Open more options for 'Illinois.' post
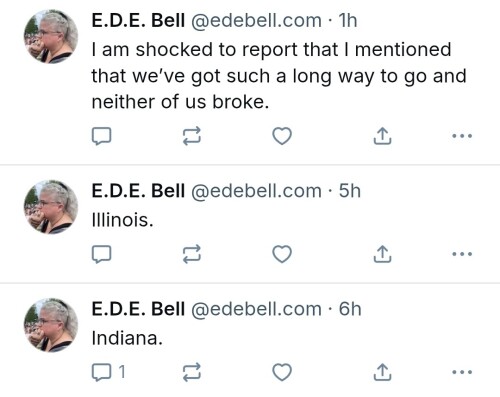The image size is (500, 397). coord(462,254)
